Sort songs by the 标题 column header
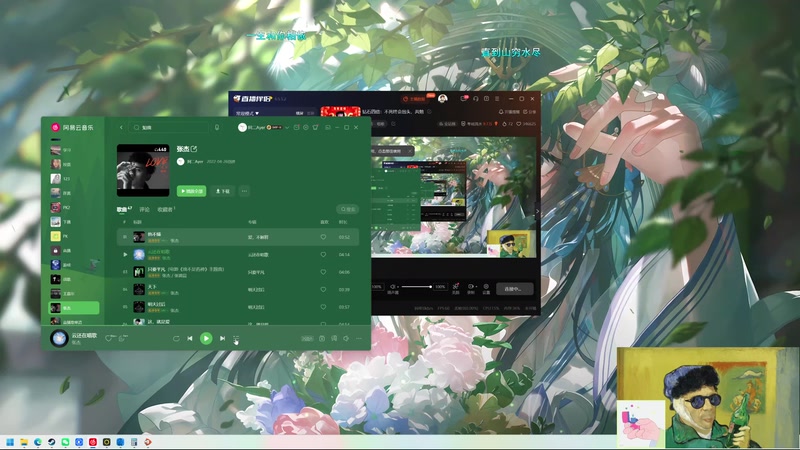The image size is (800, 450). point(137,222)
